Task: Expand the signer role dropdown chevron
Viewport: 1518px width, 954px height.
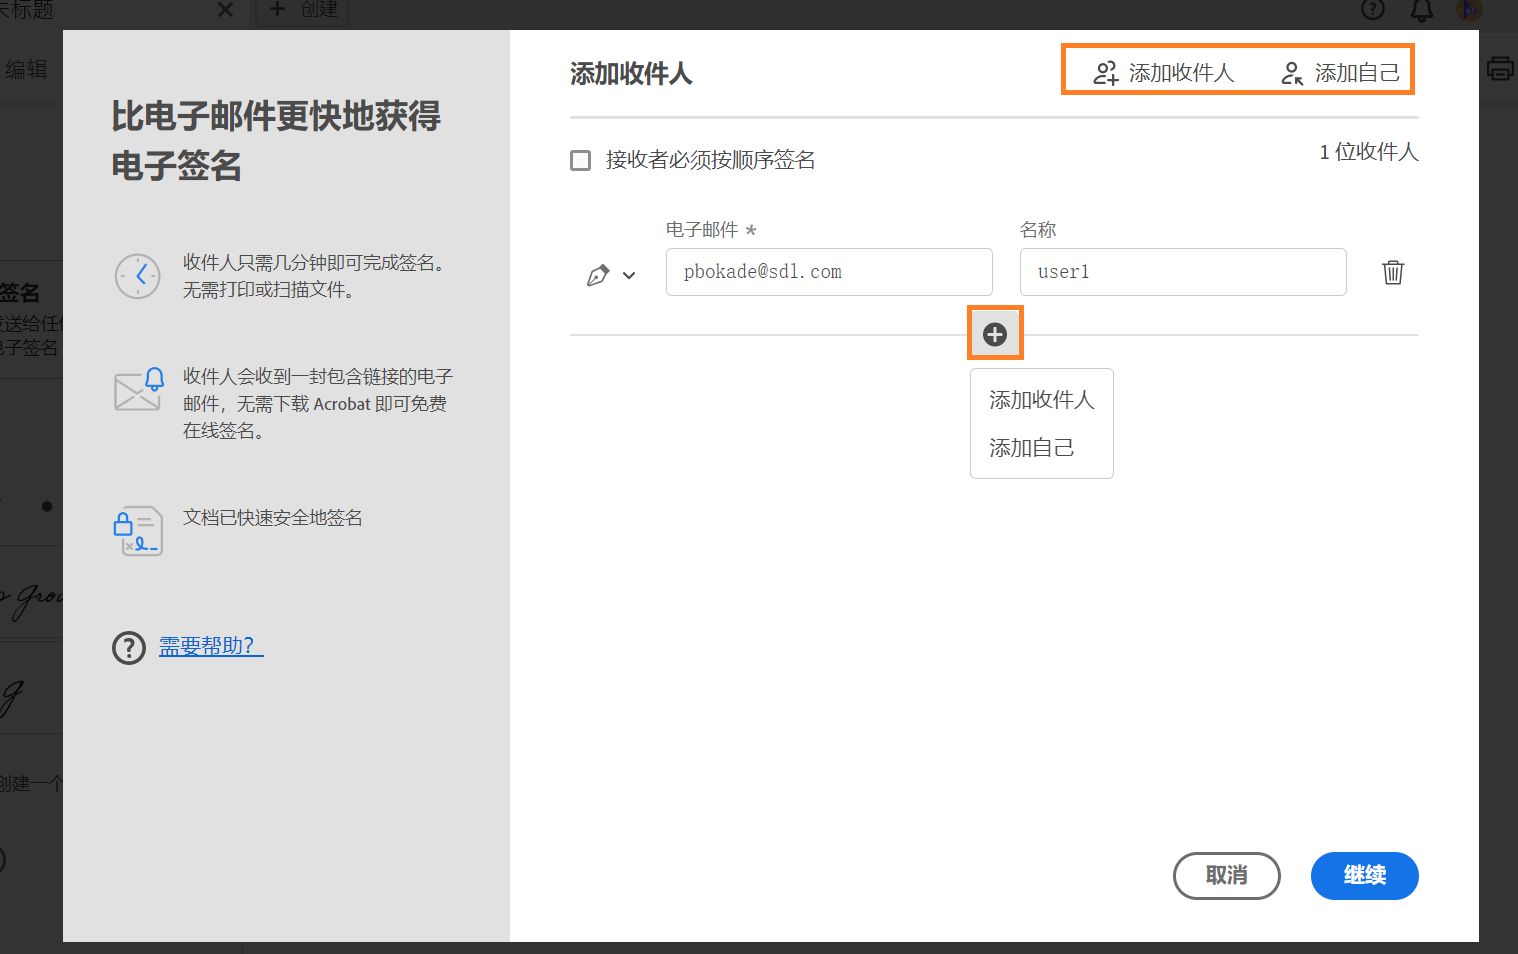Action: [630, 274]
